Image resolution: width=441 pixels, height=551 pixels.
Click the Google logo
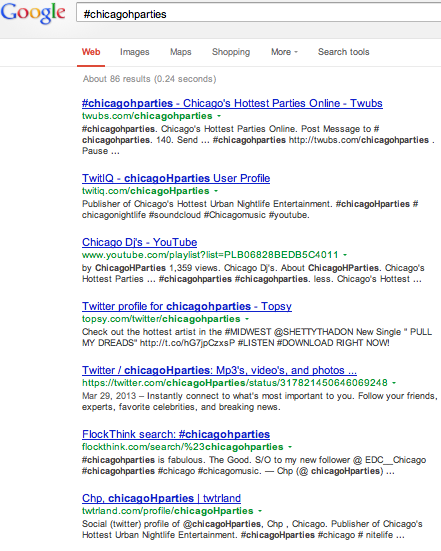coord(33,13)
